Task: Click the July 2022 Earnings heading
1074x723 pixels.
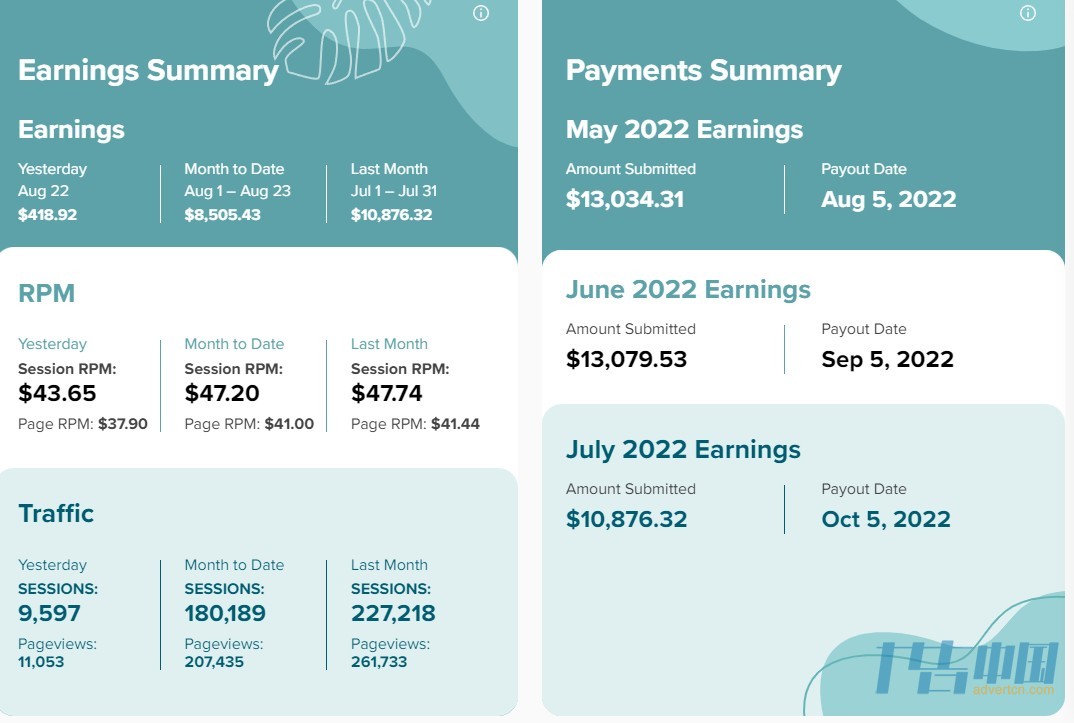Action: (683, 450)
